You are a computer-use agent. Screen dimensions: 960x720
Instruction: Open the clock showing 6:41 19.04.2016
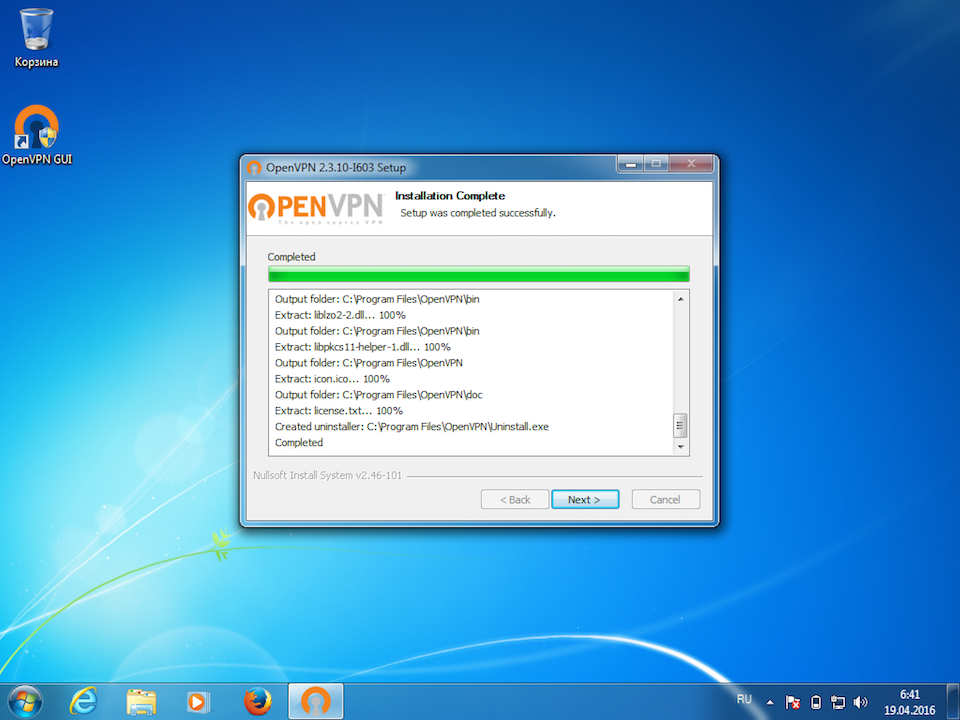pyautogui.click(x=909, y=702)
